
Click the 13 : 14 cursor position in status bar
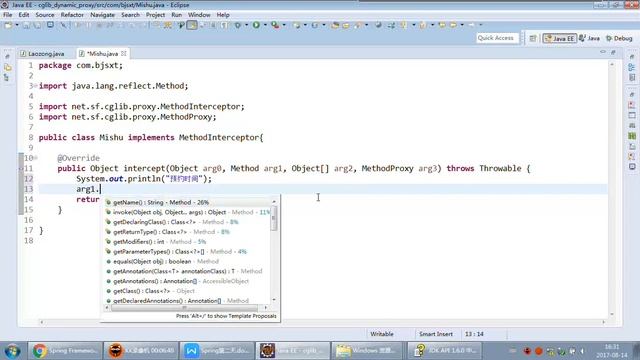(474, 334)
